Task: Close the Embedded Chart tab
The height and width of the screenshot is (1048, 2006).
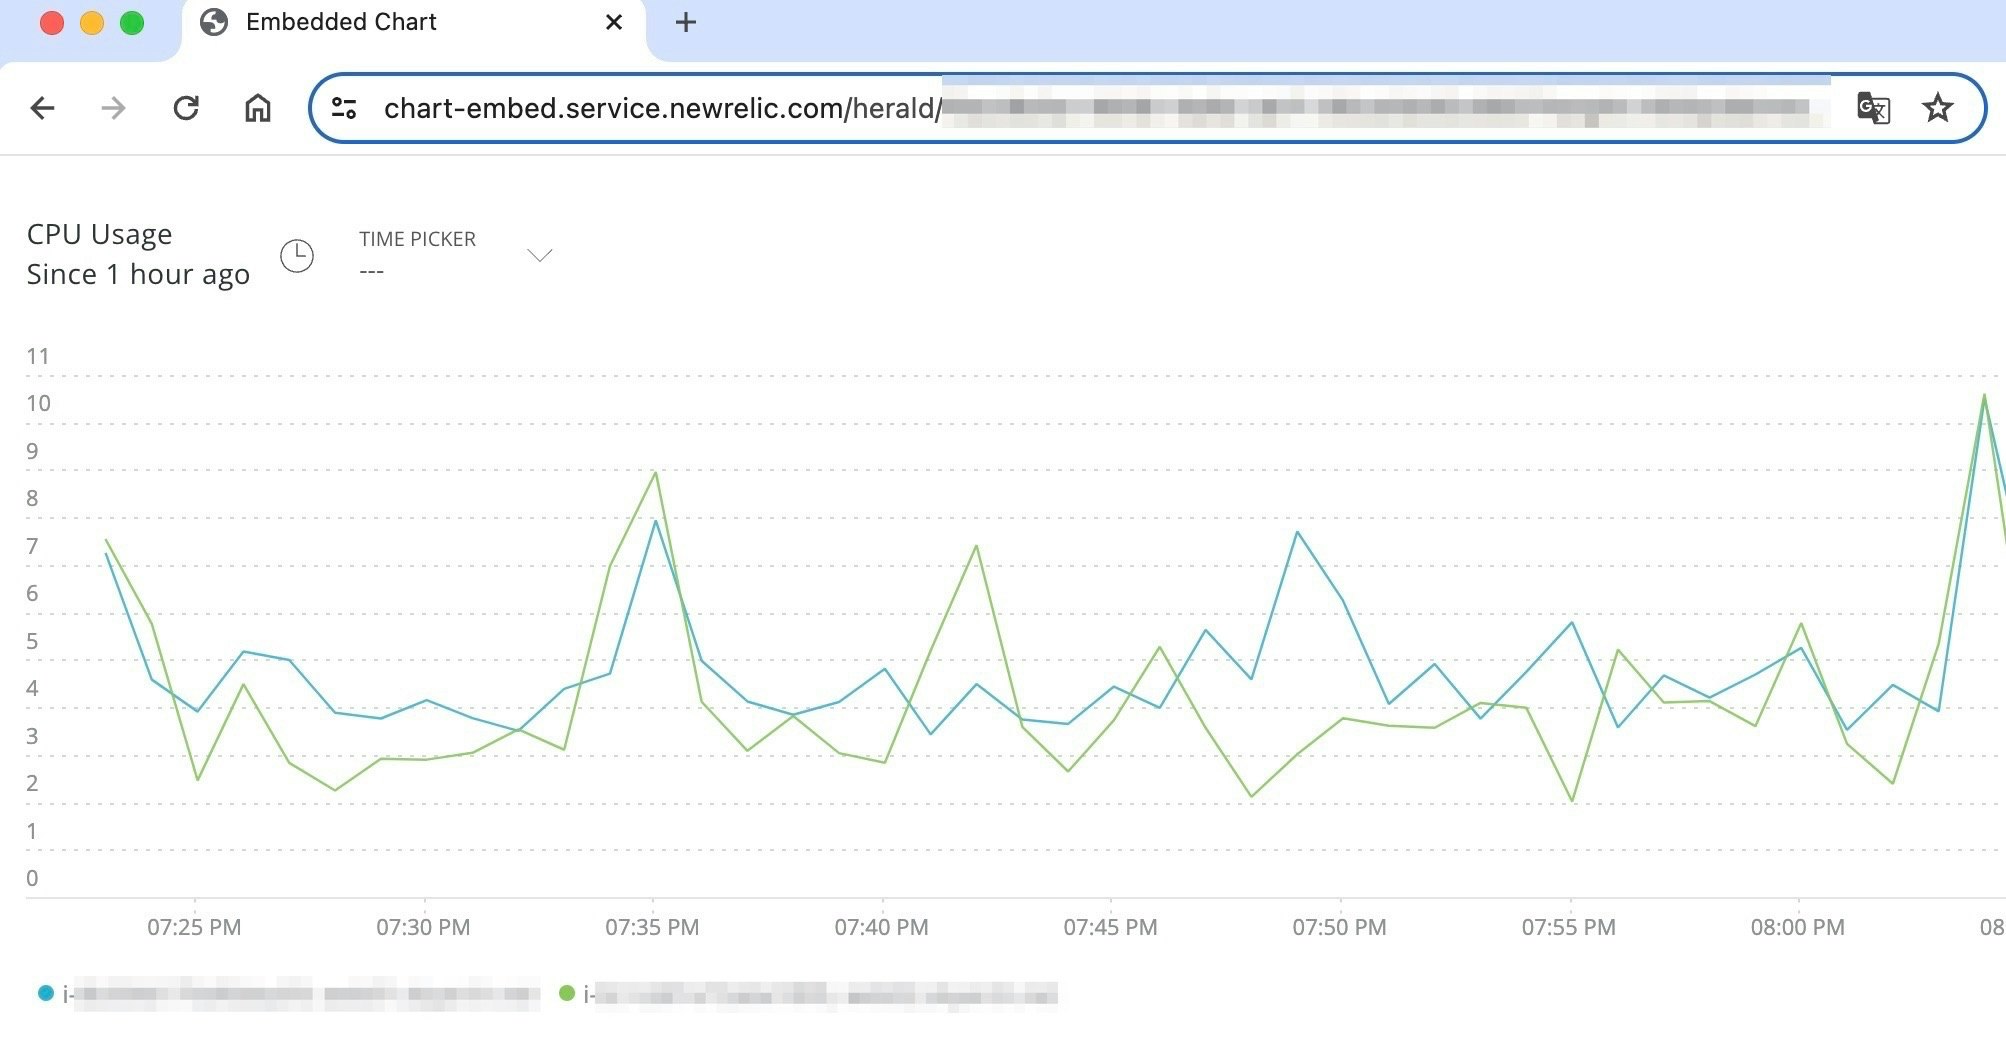Action: 614,22
